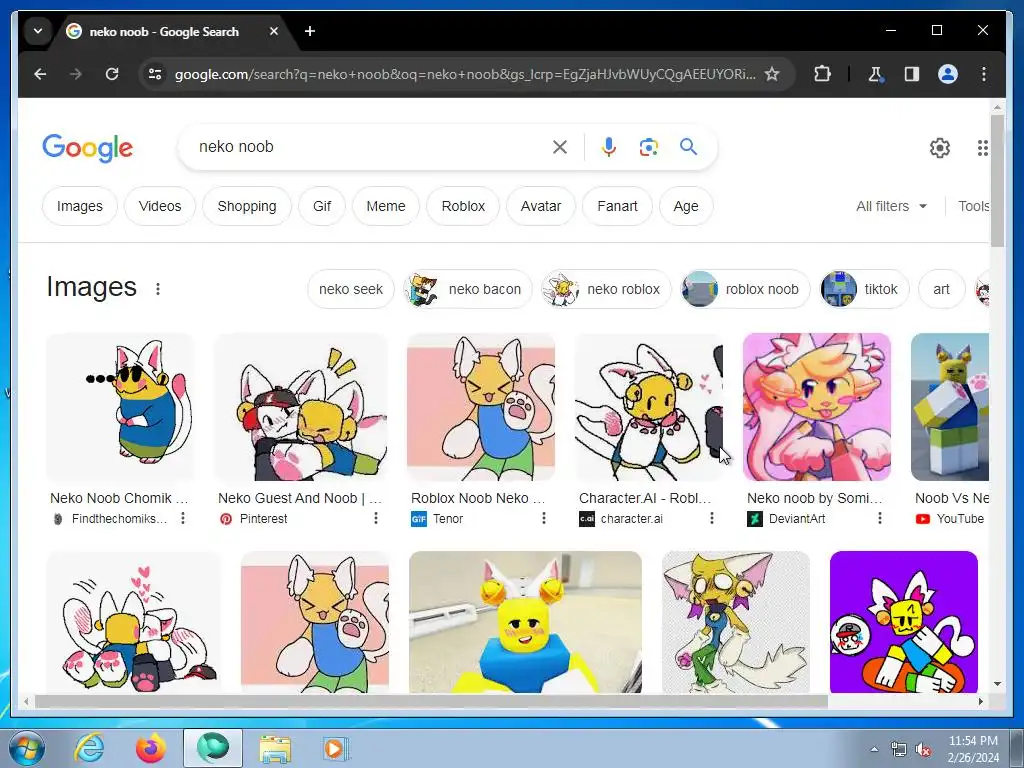Open Roblox Noob Neko Tenor gif
Image resolution: width=1024 pixels, height=768 pixels.
tap(481, 407)
